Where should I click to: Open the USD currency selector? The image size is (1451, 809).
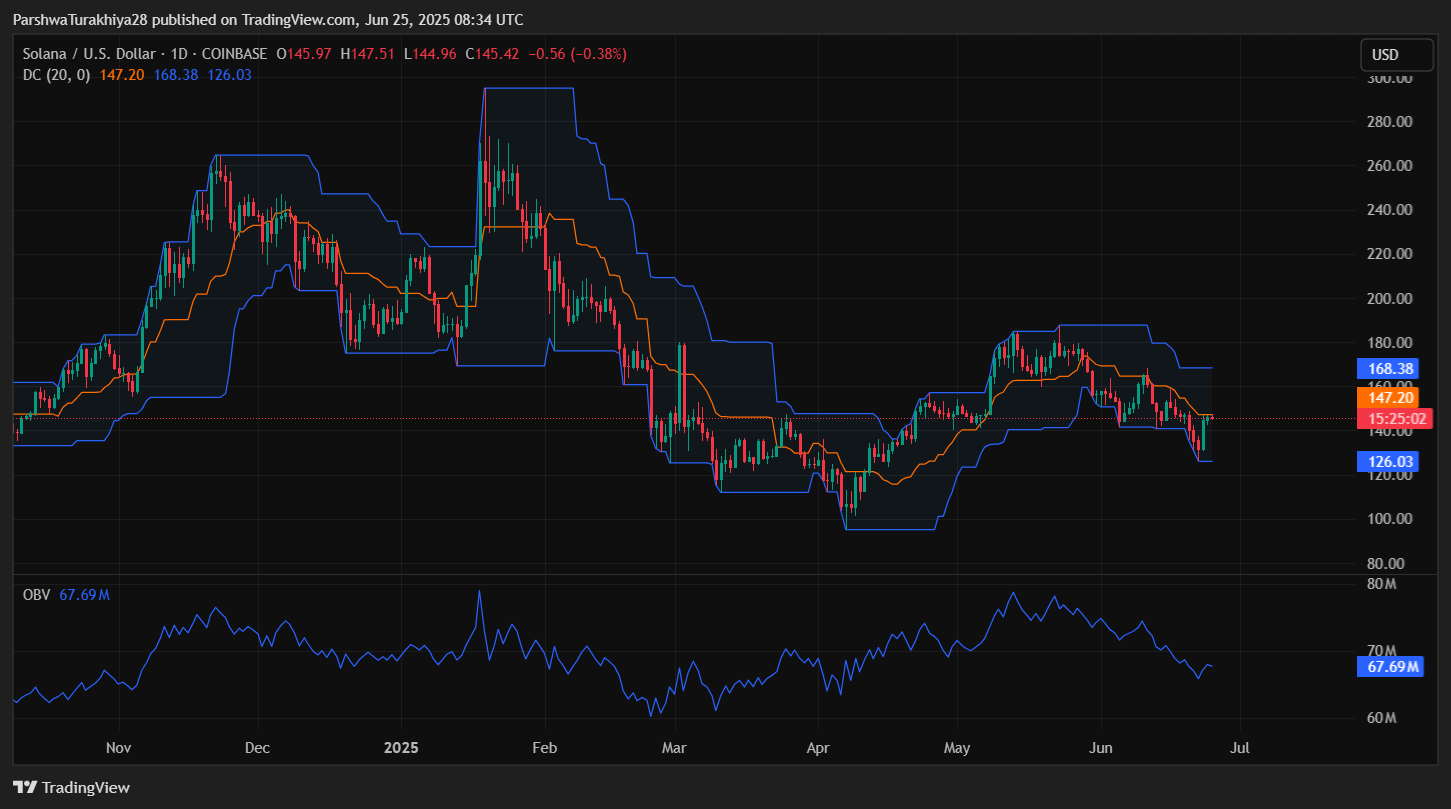click(1396, 55)
